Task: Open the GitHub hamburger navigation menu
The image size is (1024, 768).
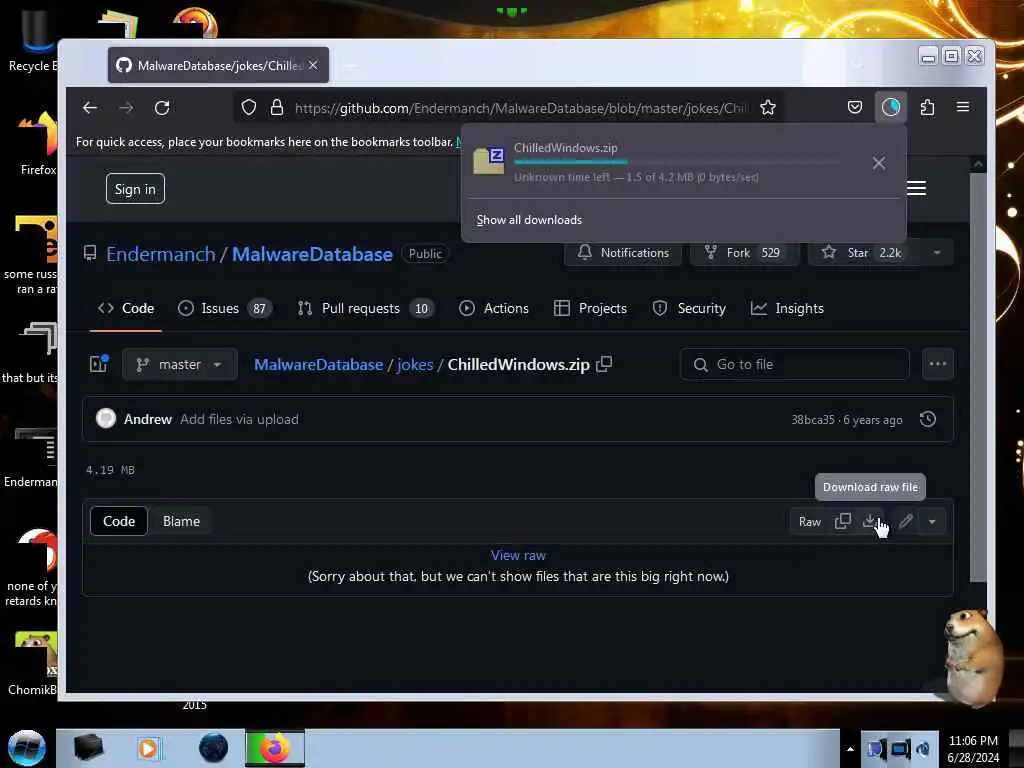Action: [x=916, y=188]
